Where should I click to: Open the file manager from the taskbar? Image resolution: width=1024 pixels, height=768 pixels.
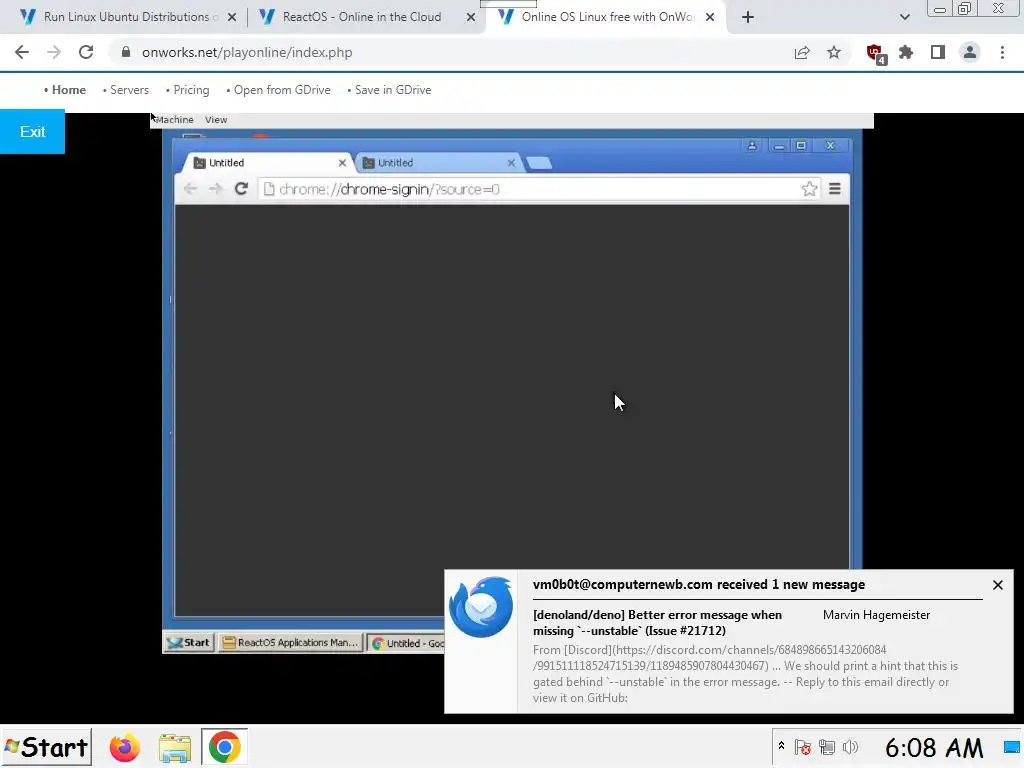(174, 748)
